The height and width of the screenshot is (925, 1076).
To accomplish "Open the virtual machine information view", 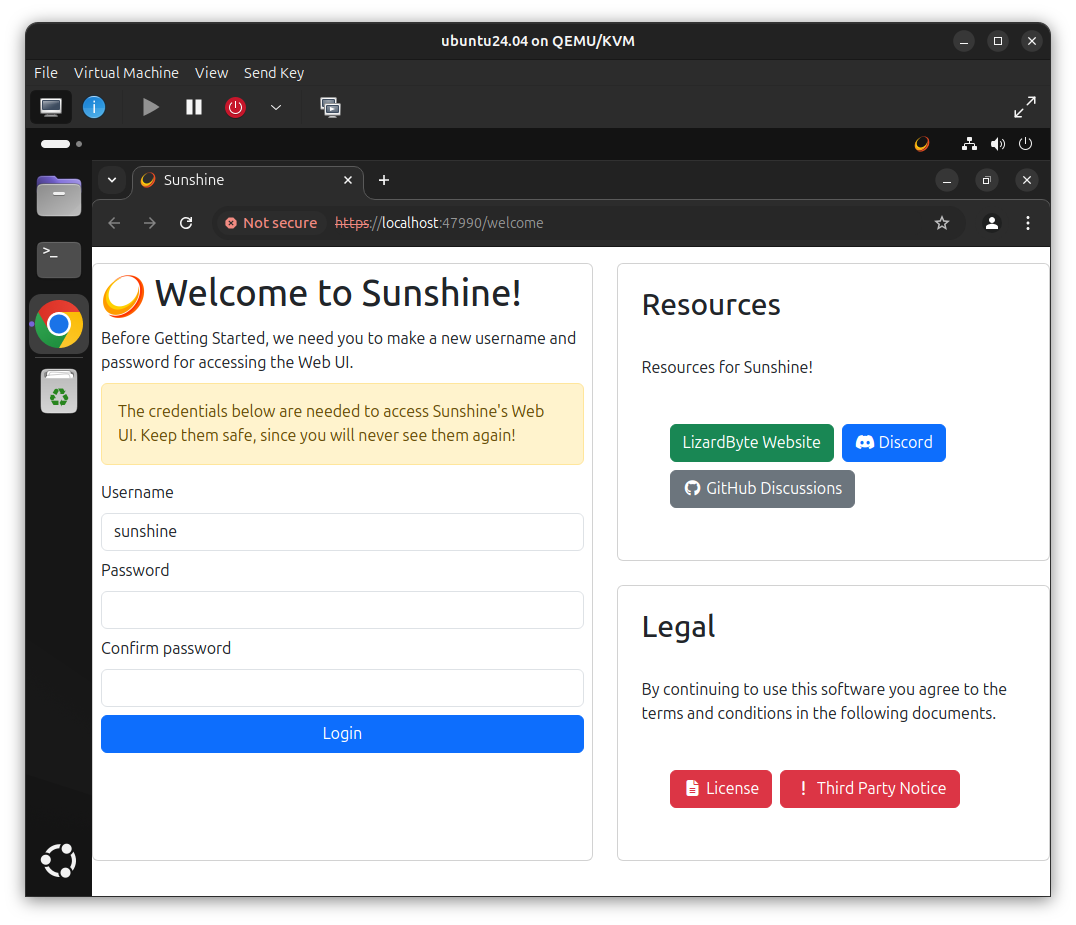I will 94,107.
